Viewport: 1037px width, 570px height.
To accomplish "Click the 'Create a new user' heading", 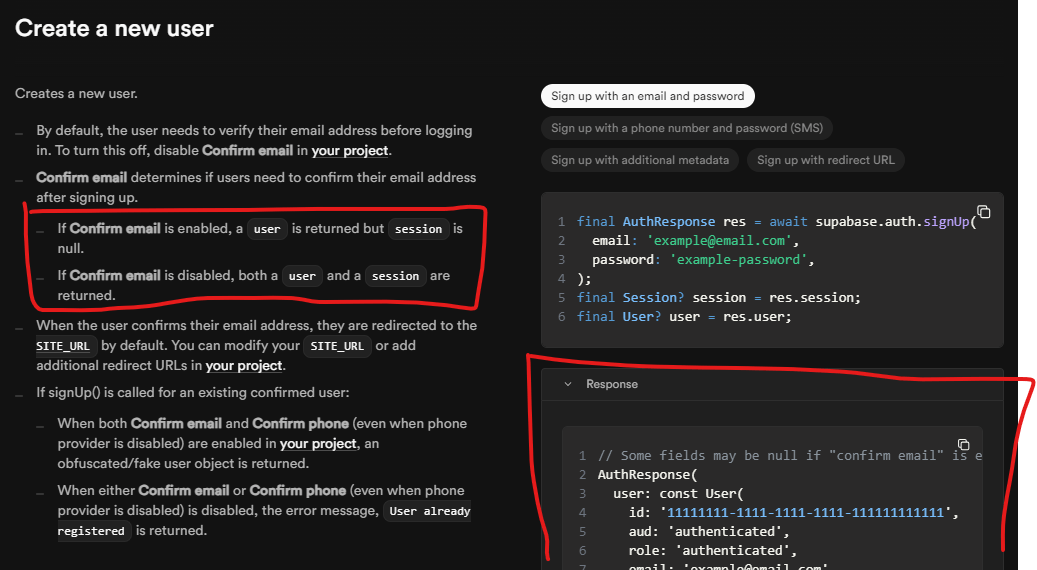I will click(114, 28).
